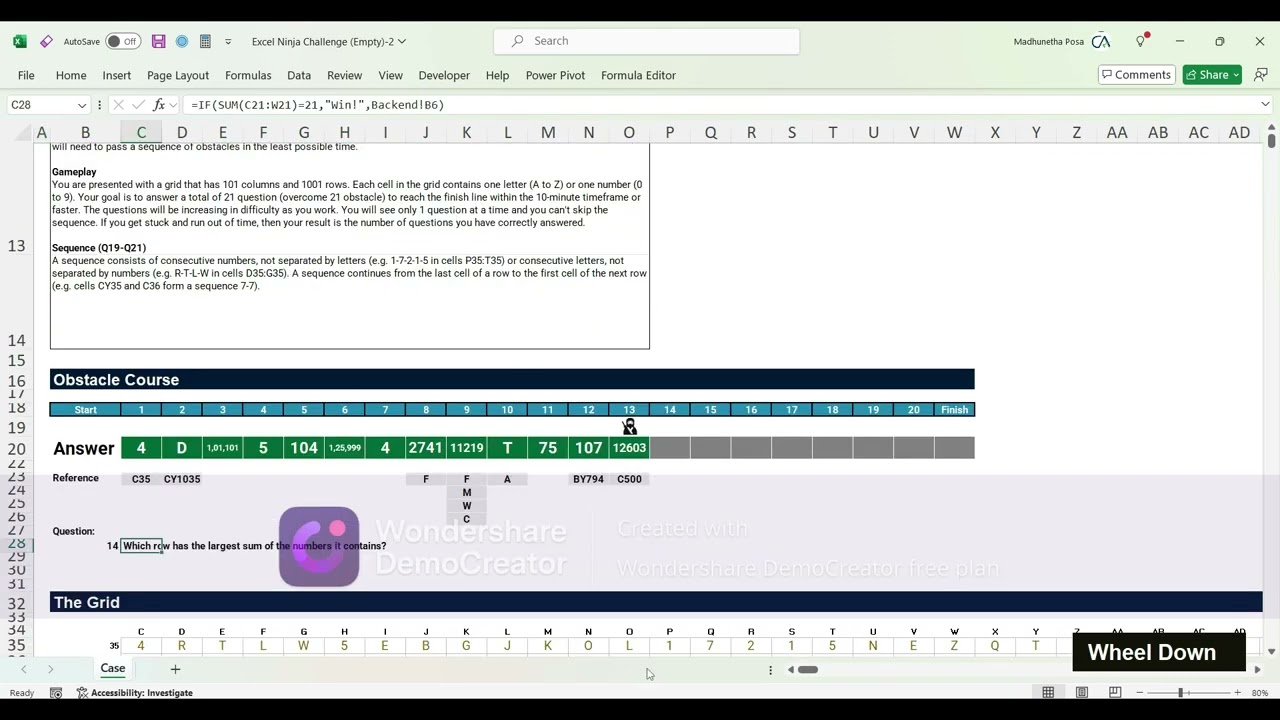Open the File menu
The image size is (1280, 720).
click(x=26, y=75)
